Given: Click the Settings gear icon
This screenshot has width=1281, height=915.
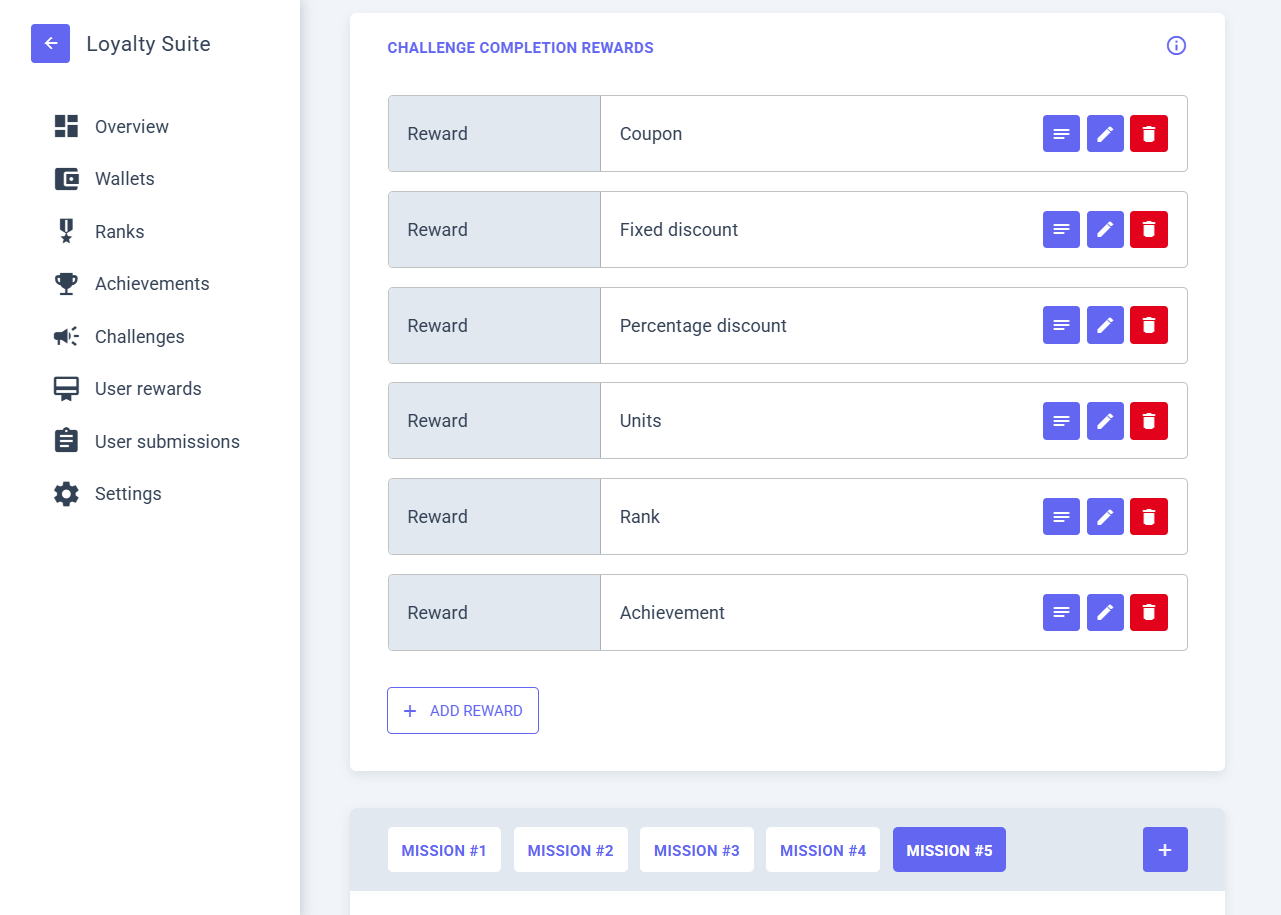Looking at the screenshot, I should (66, 494).
